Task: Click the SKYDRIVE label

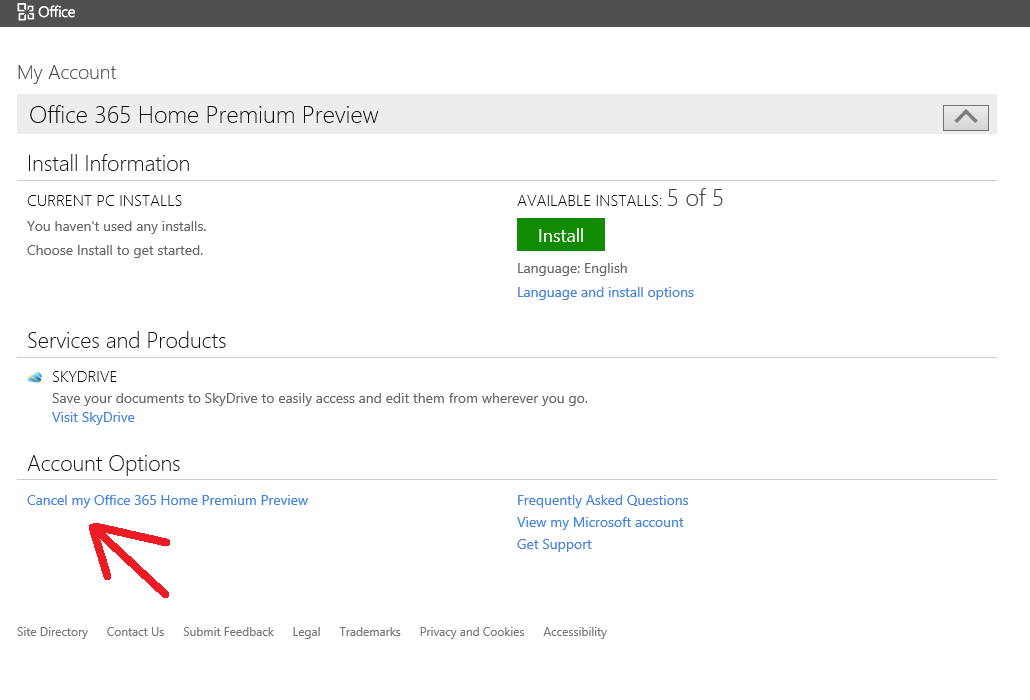Action: [x=84, y=377]
